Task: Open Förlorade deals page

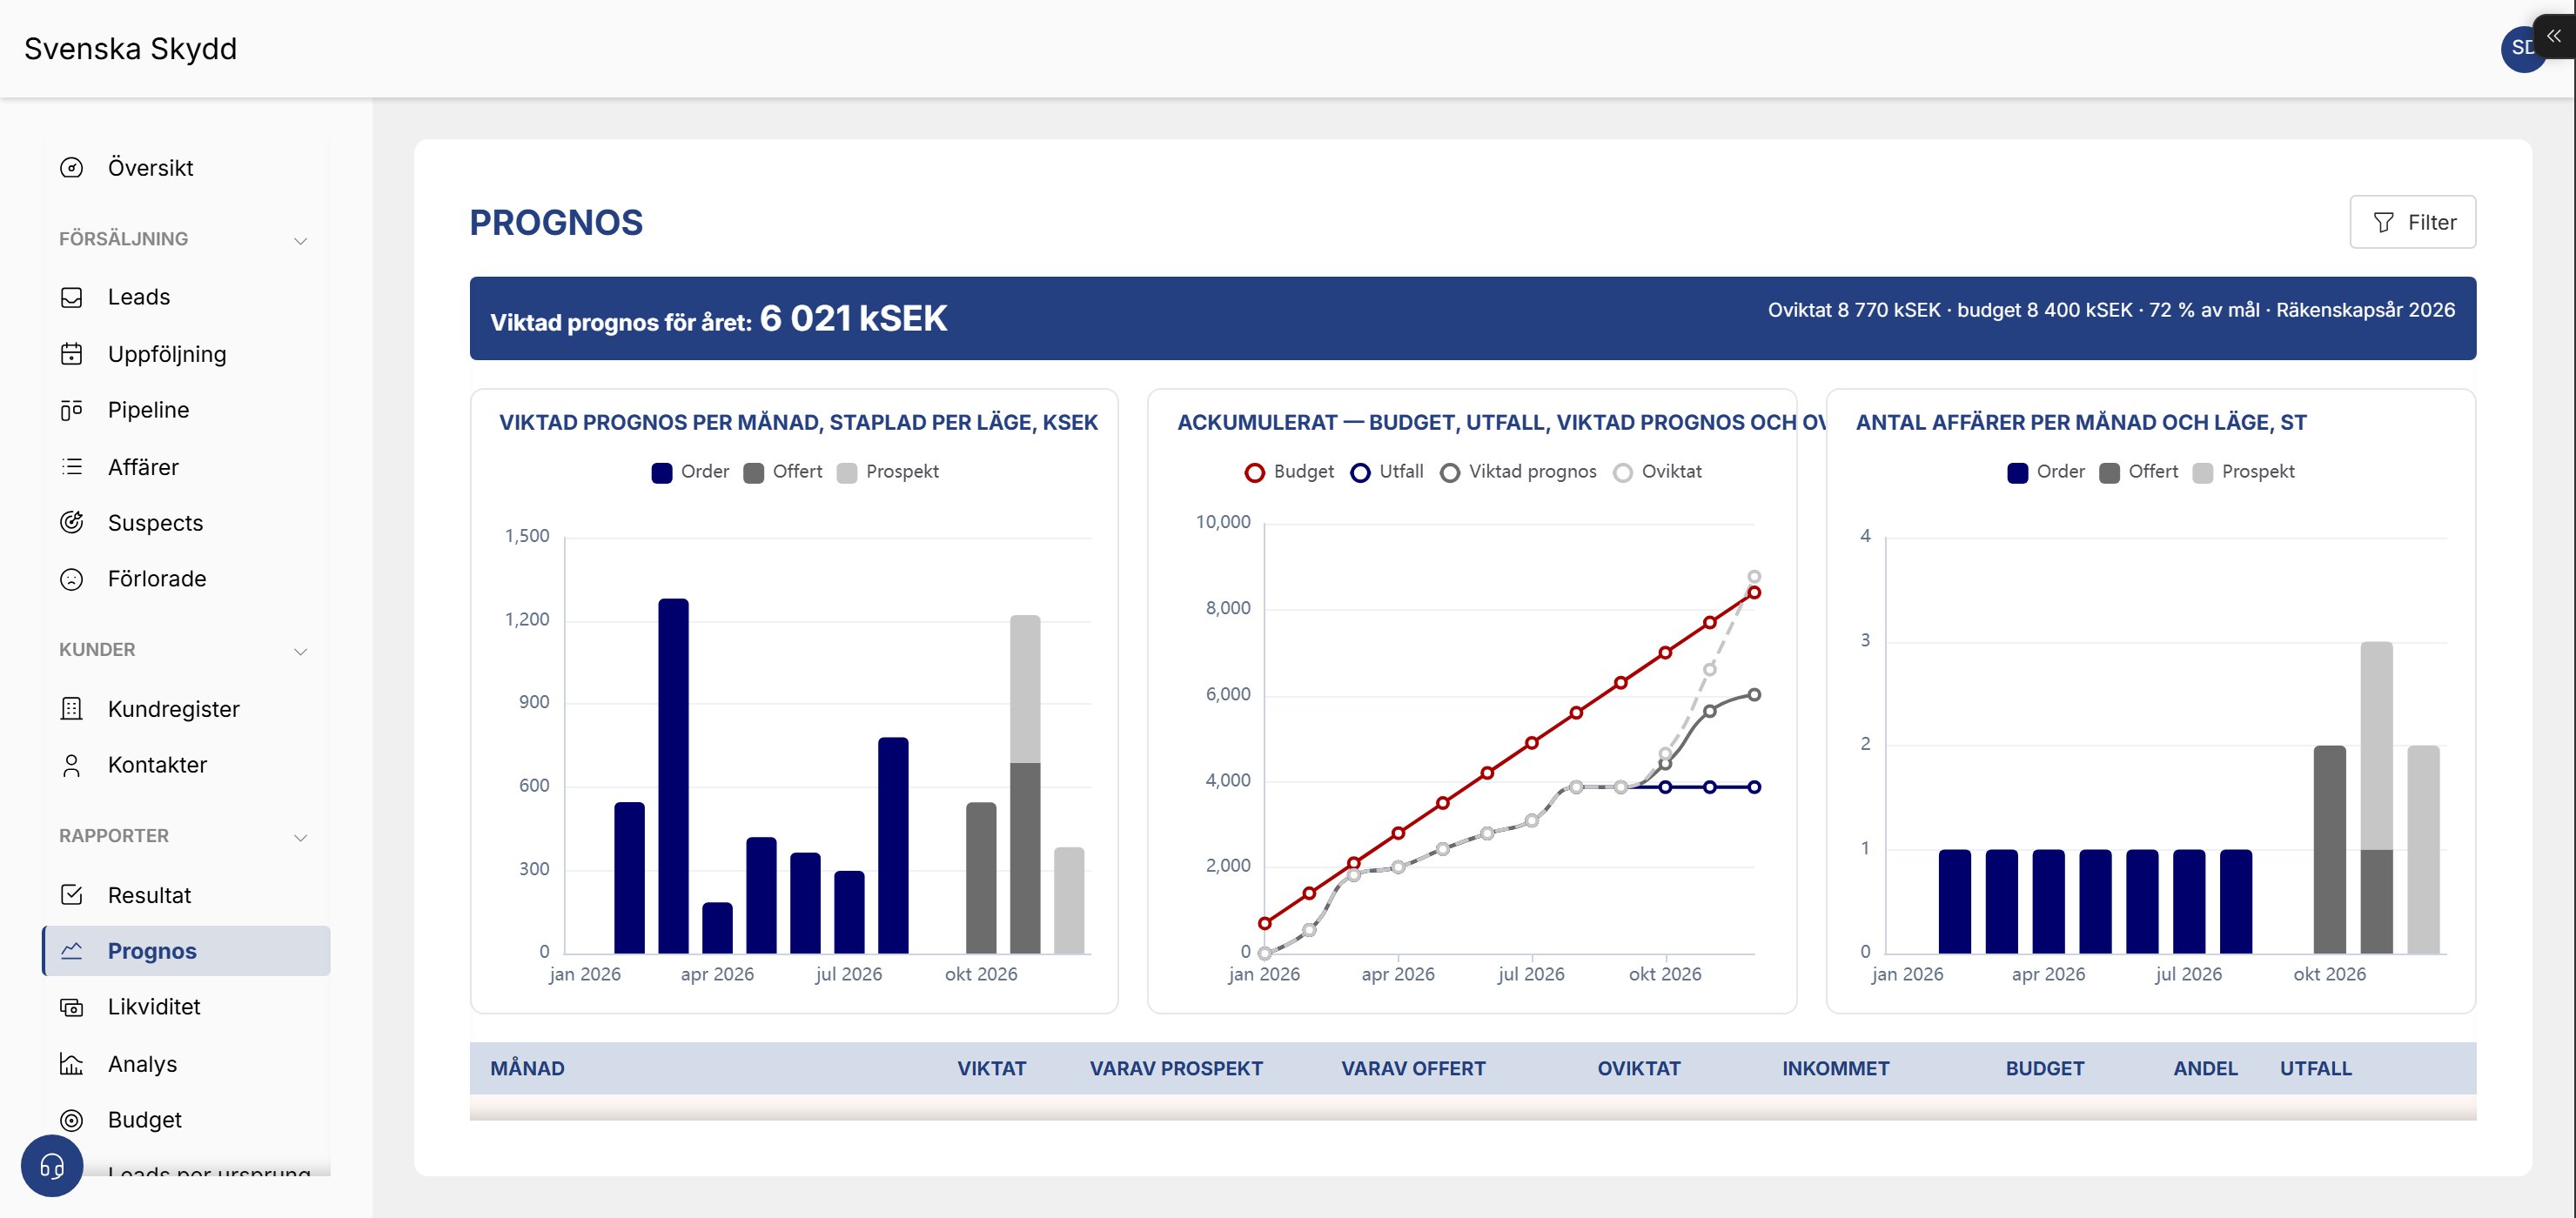Action: coord(186,579)
